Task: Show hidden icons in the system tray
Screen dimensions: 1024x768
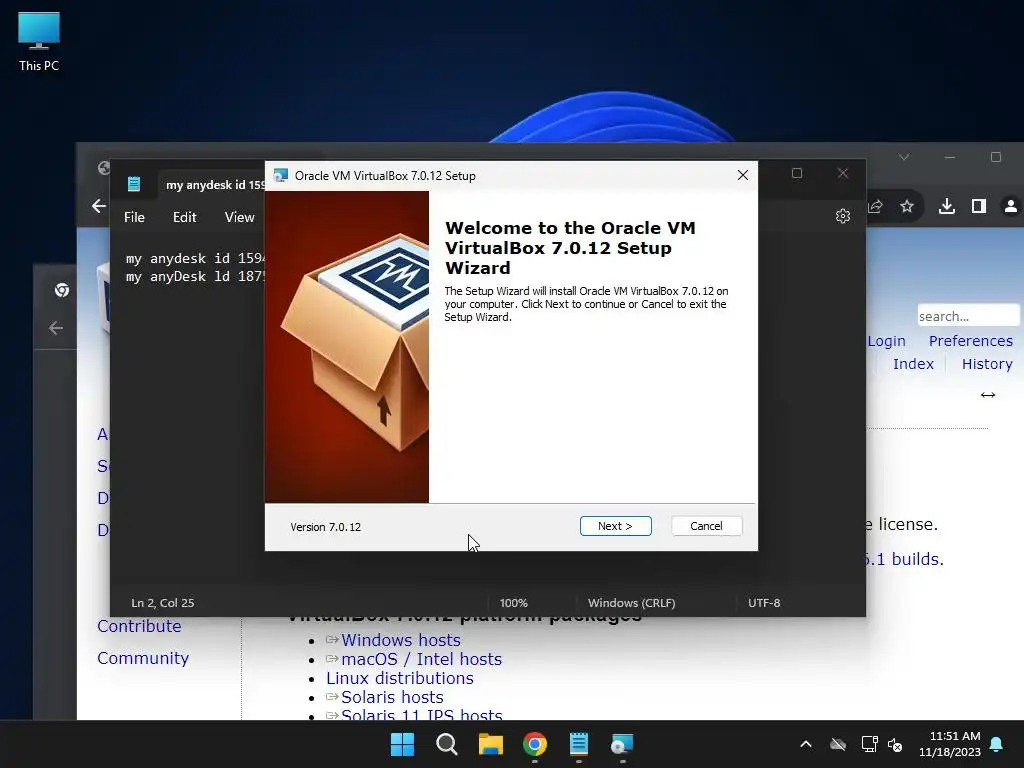Action: coord(806,744)
